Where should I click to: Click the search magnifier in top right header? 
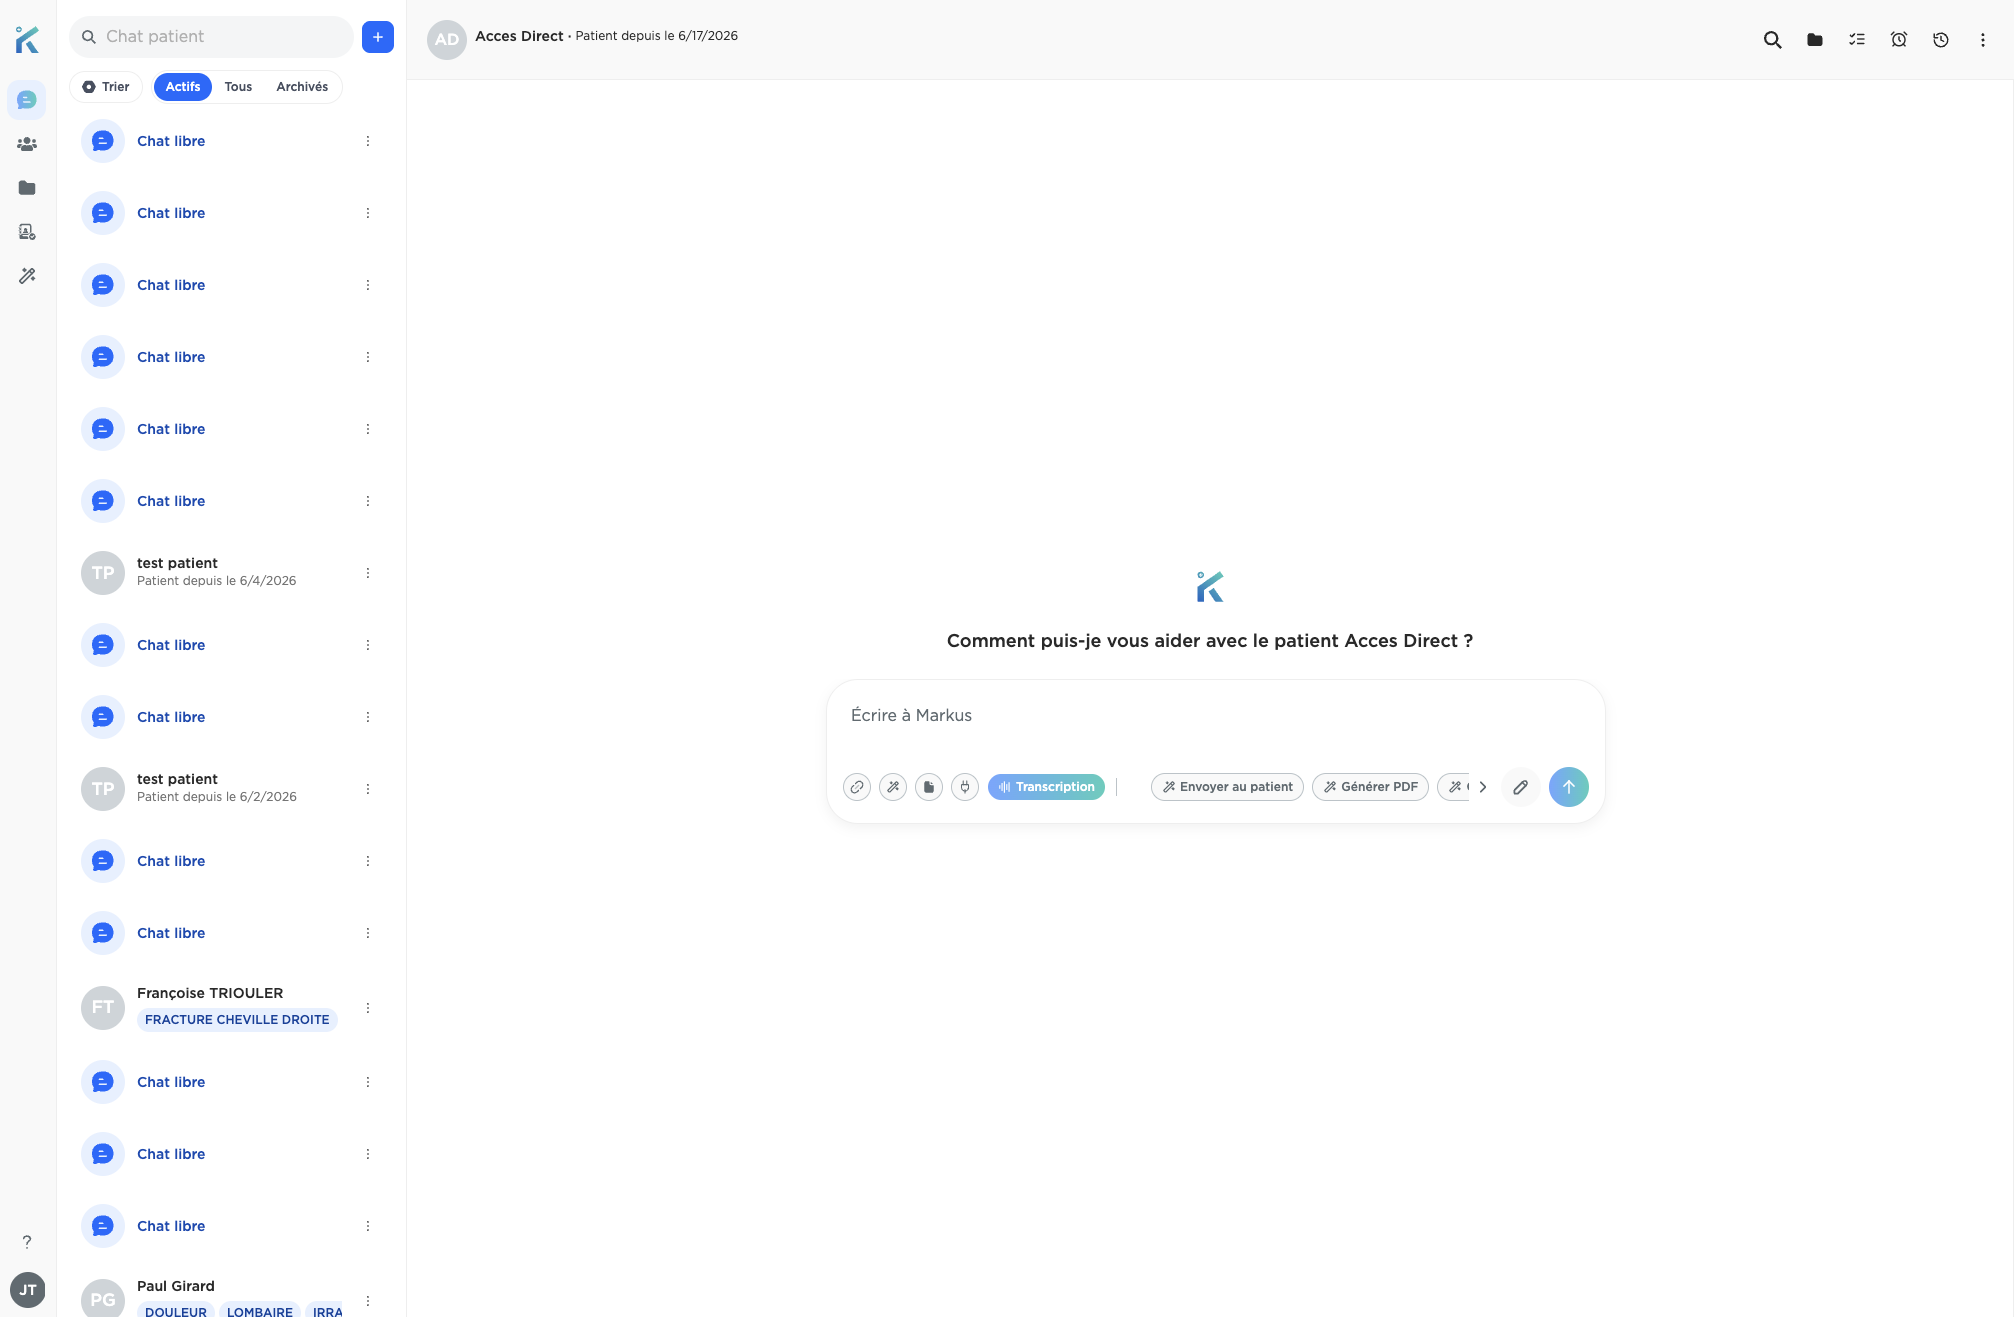pyautogui.click(x=1772, y=40)
